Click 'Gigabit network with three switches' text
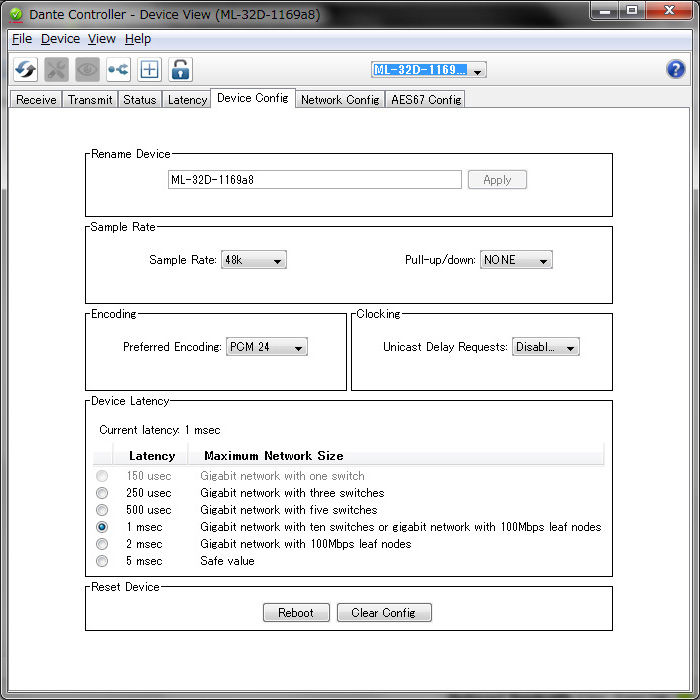This screenshot has width=700, height=700. [292, 493]
